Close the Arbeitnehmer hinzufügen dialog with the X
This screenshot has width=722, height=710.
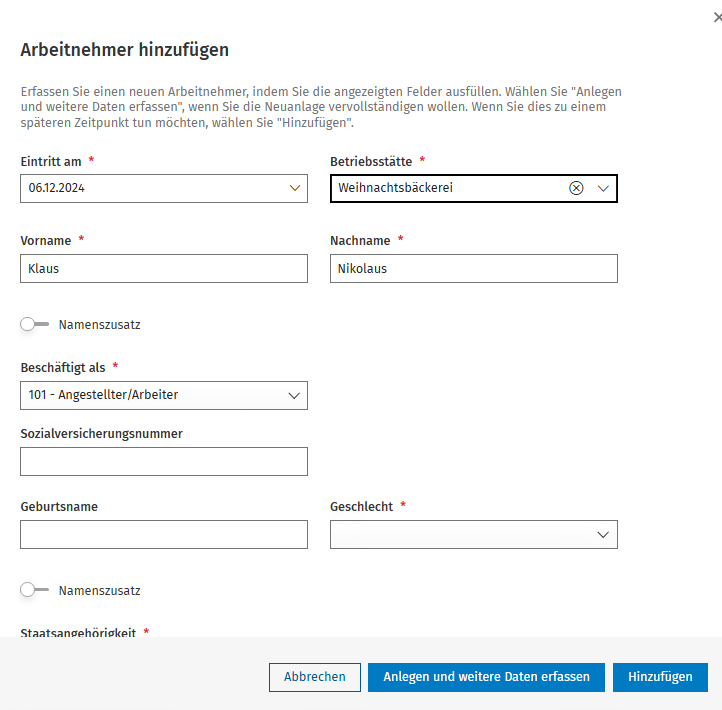717,17
